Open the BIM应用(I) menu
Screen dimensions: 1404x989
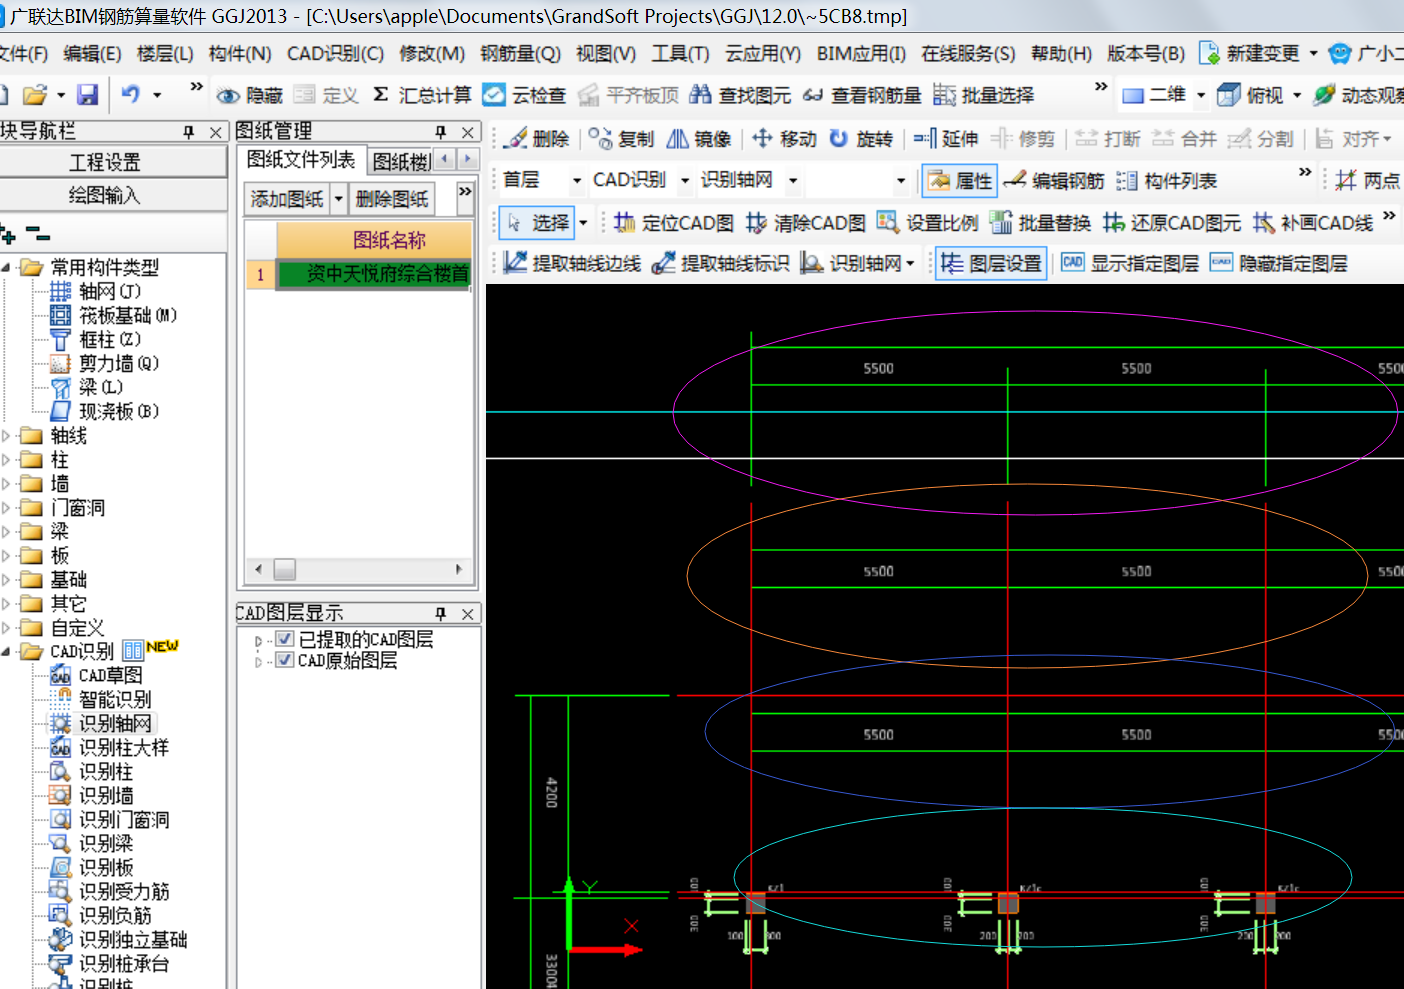[861, 53]
